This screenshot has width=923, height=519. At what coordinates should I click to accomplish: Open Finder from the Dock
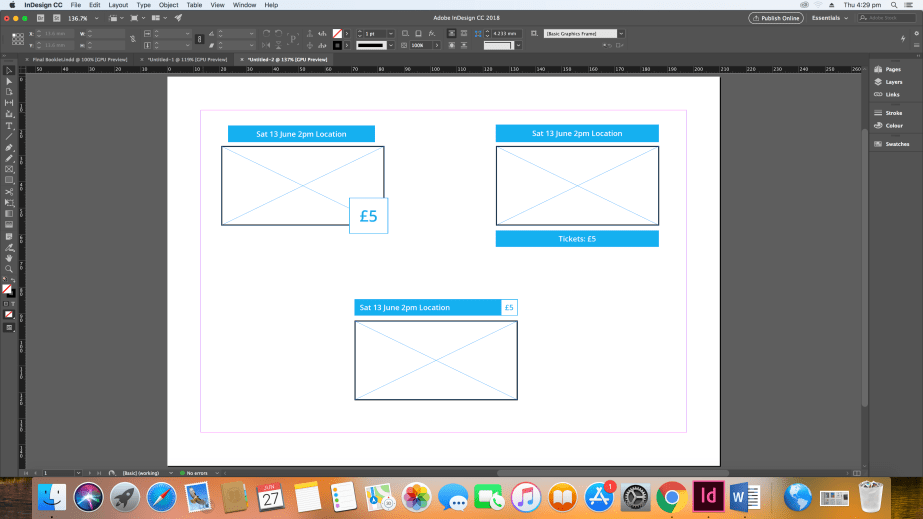point(52,497)
